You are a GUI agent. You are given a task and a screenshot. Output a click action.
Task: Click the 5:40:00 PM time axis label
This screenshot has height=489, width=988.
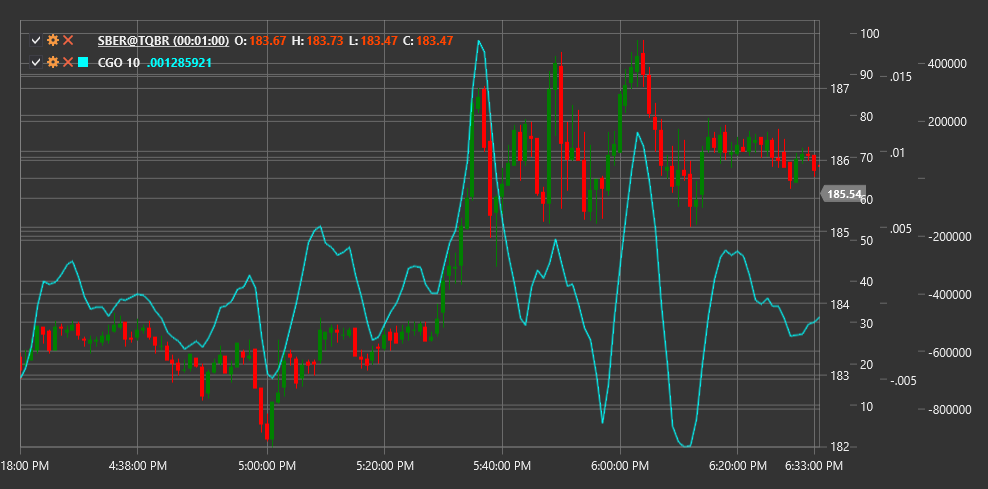point(502,467)
